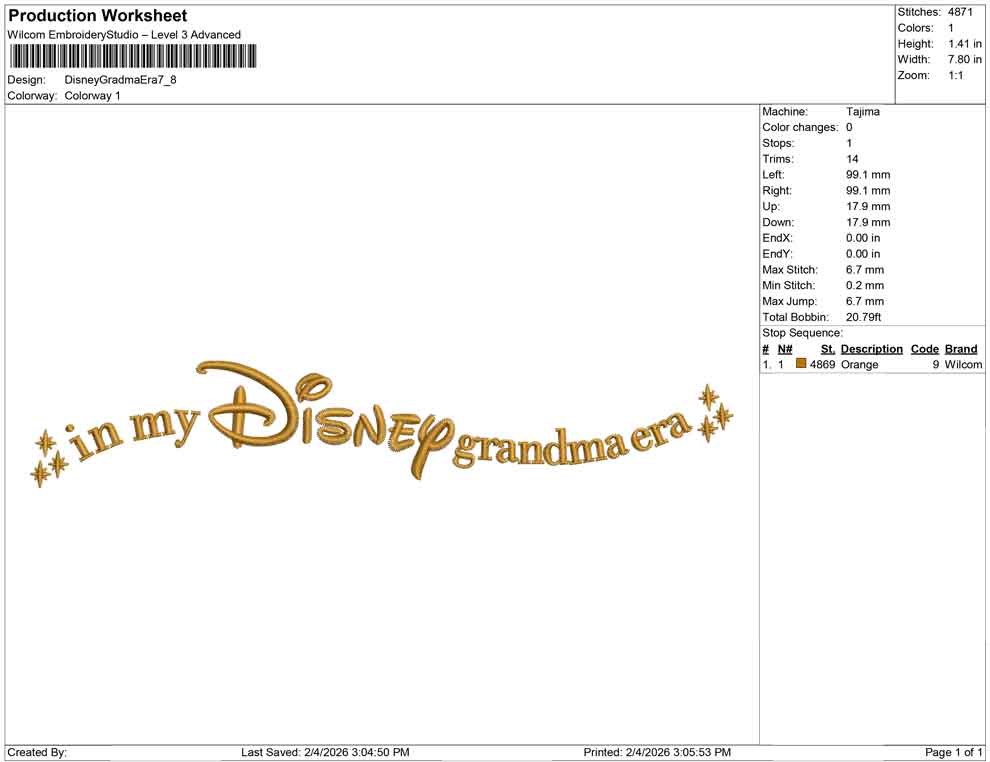Click the Code column header link
Viewport: 990px width, 762px height.
925,348
